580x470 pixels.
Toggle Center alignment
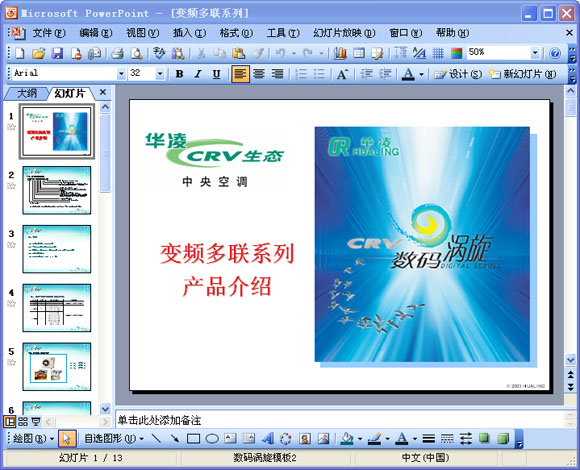click(259, 74)
